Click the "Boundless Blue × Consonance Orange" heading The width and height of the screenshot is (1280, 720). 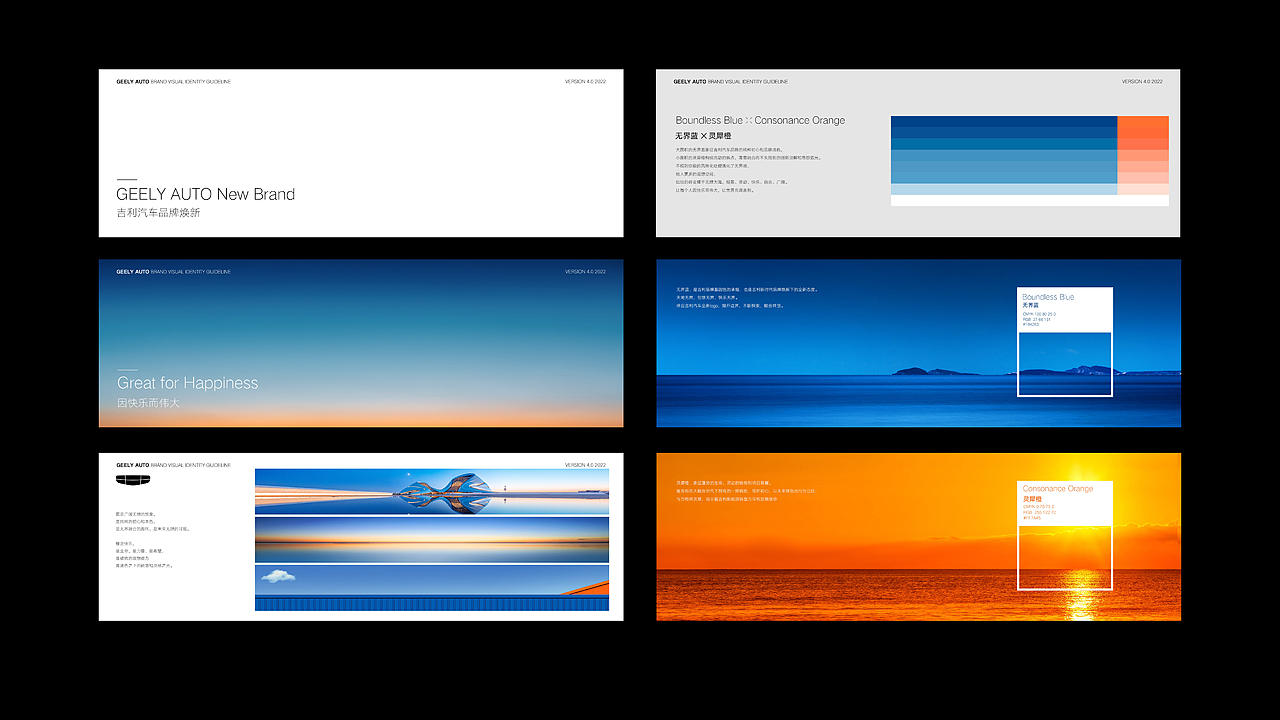pos(760,120)
